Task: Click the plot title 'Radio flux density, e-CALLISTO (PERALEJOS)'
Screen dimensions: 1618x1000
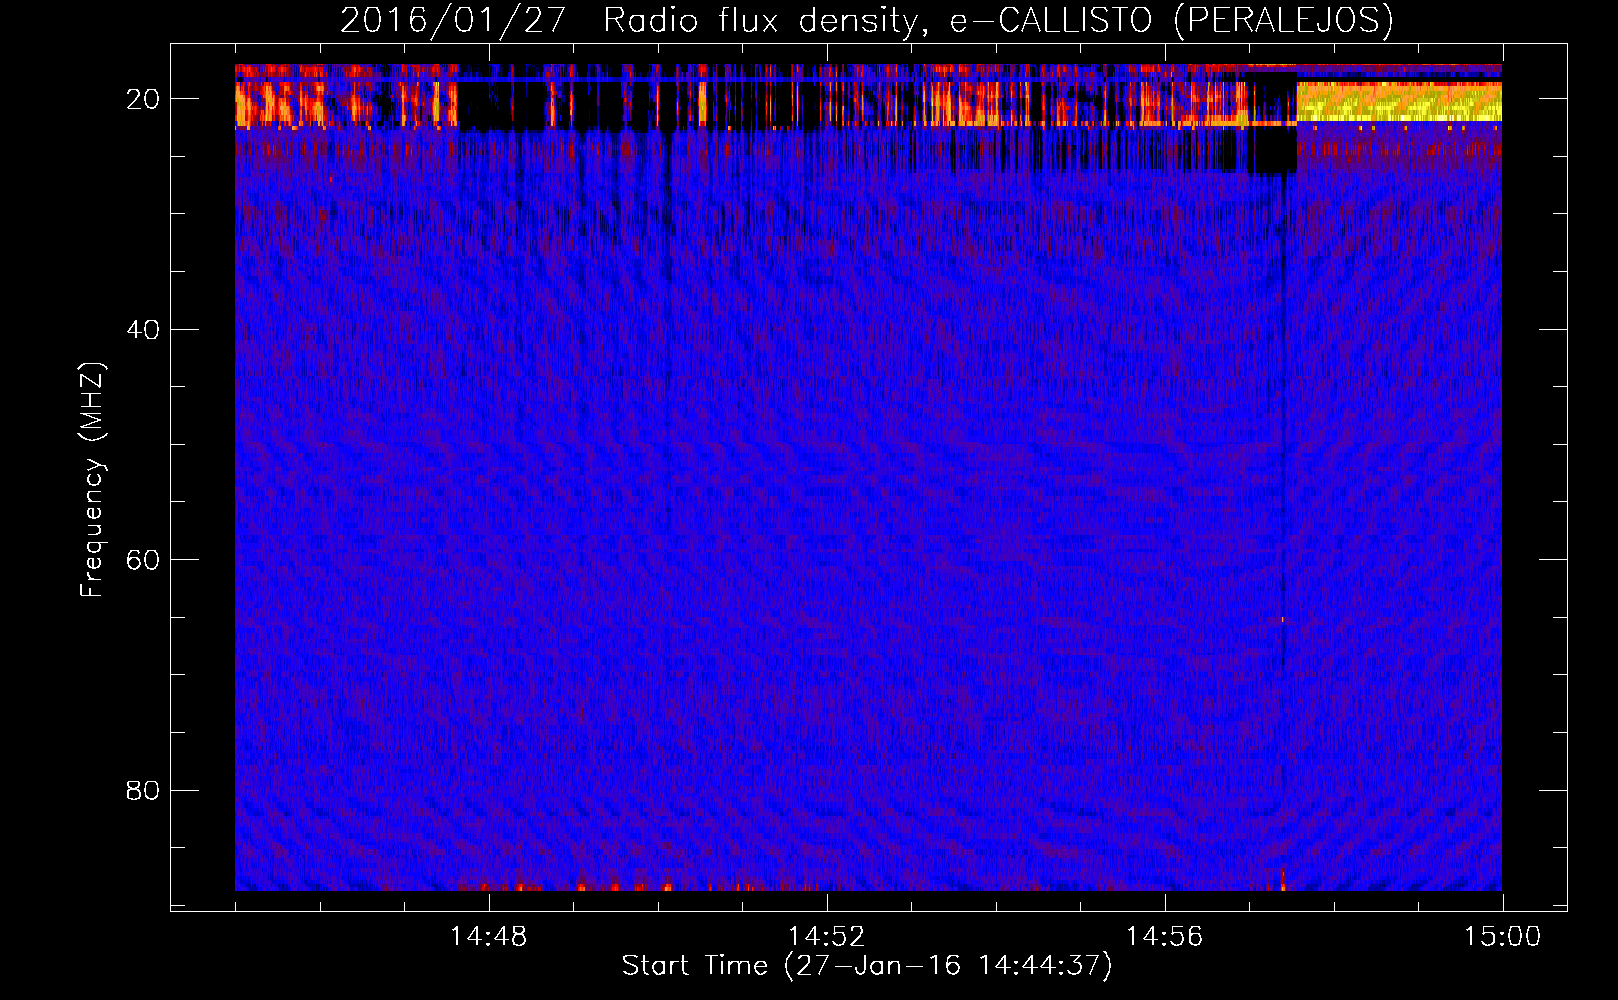Action: [998, 20]
